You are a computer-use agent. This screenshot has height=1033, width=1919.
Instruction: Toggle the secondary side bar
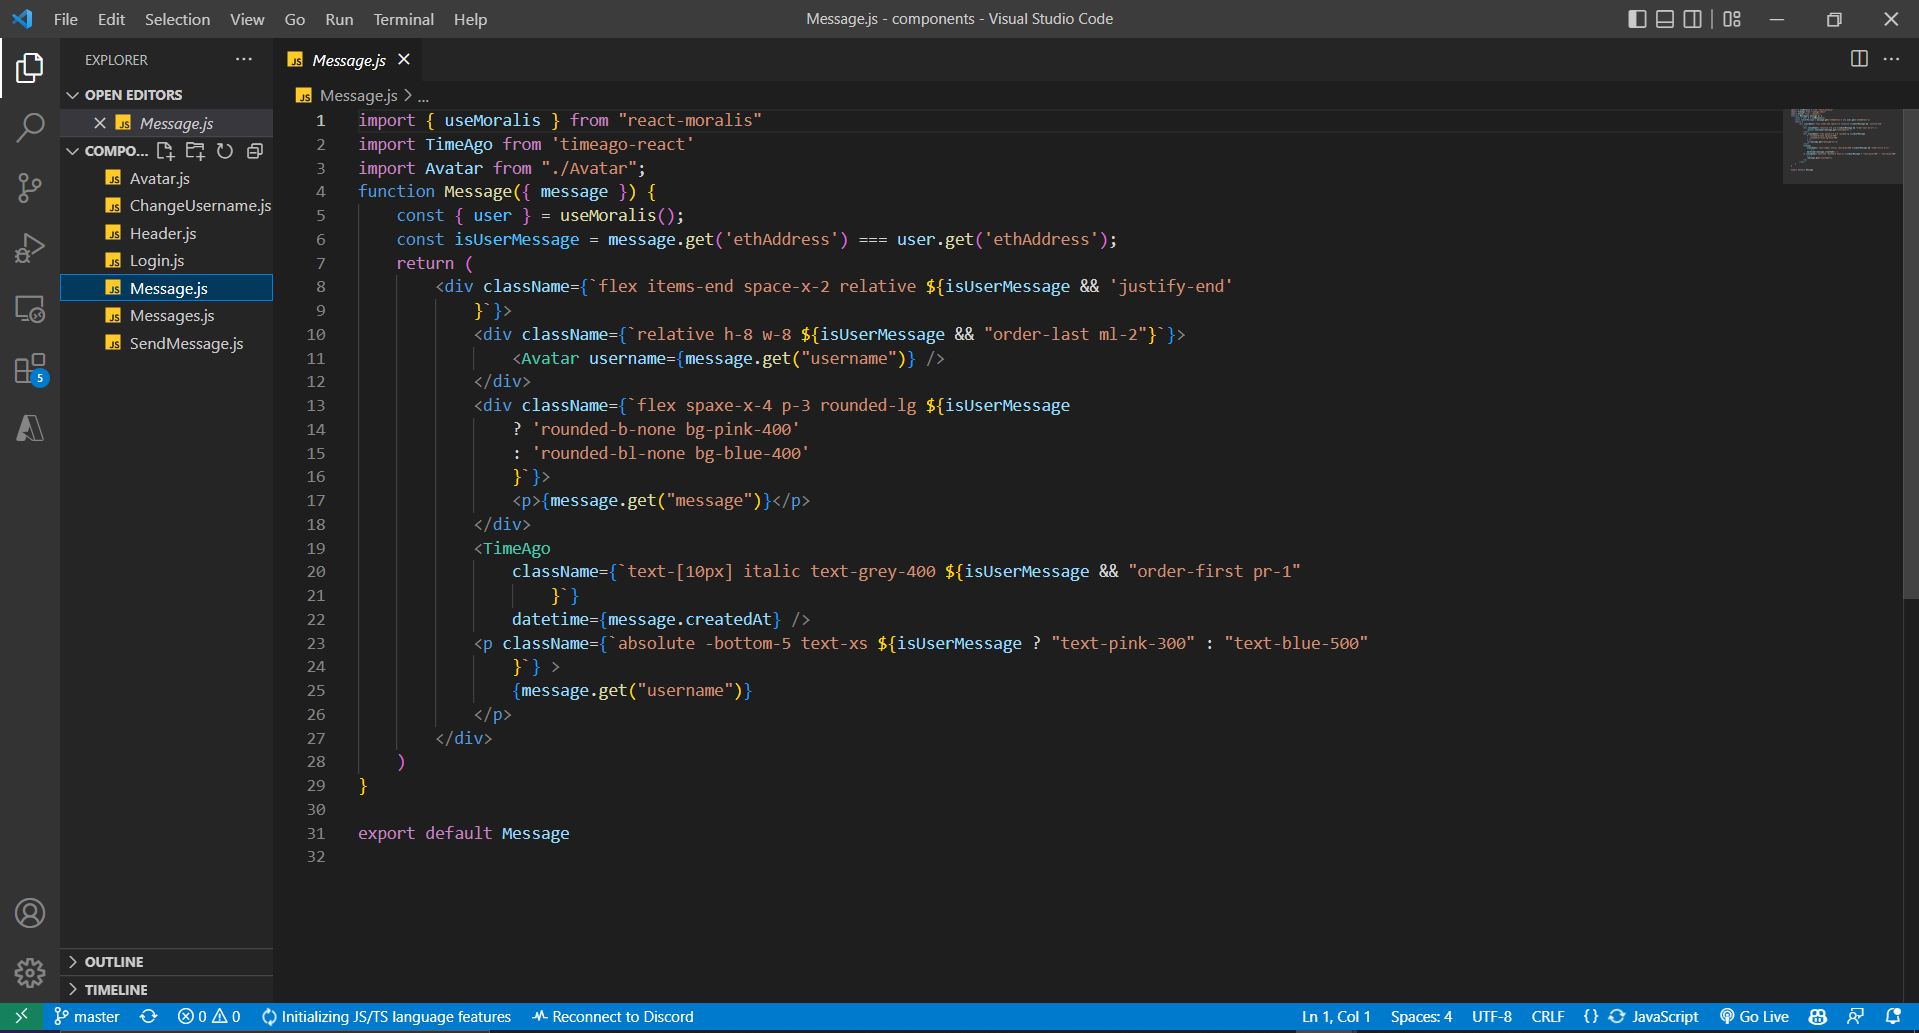click(1692, 18)
